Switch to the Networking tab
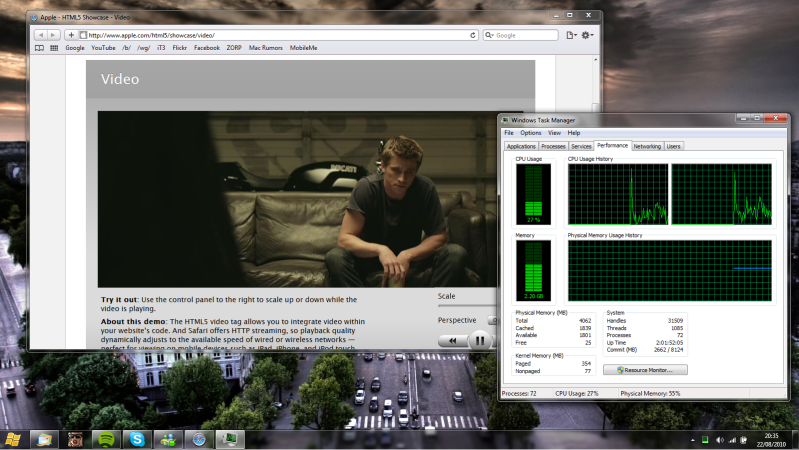799x450 pixels. [x=647, y=146]
